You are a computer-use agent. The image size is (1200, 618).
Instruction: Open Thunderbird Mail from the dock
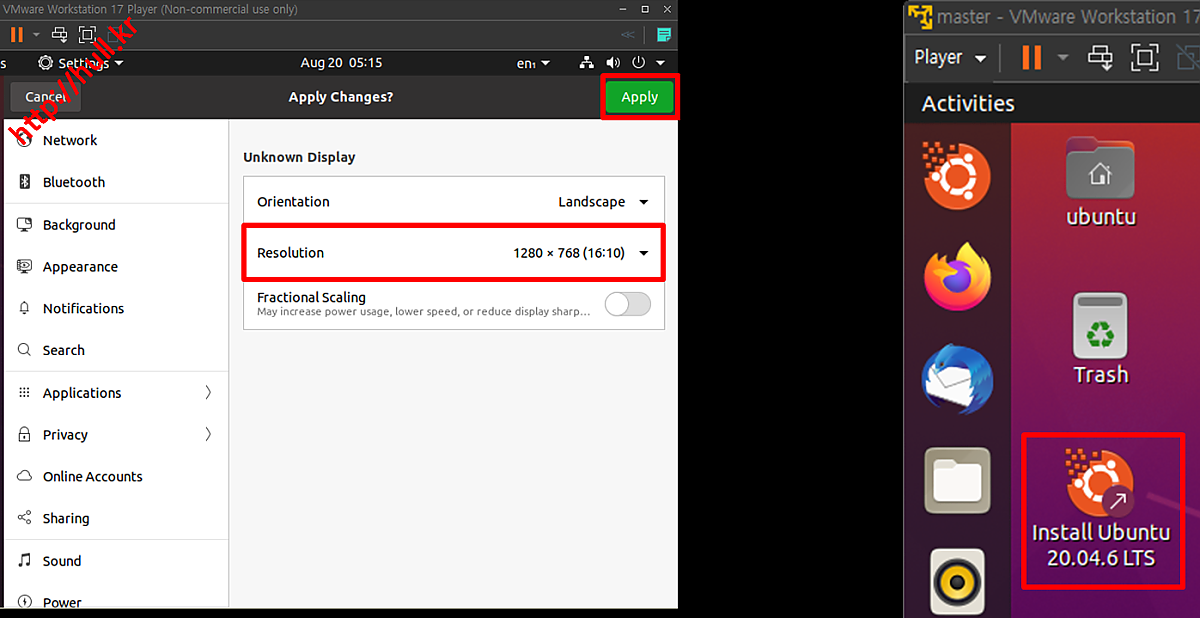(957, 380)
